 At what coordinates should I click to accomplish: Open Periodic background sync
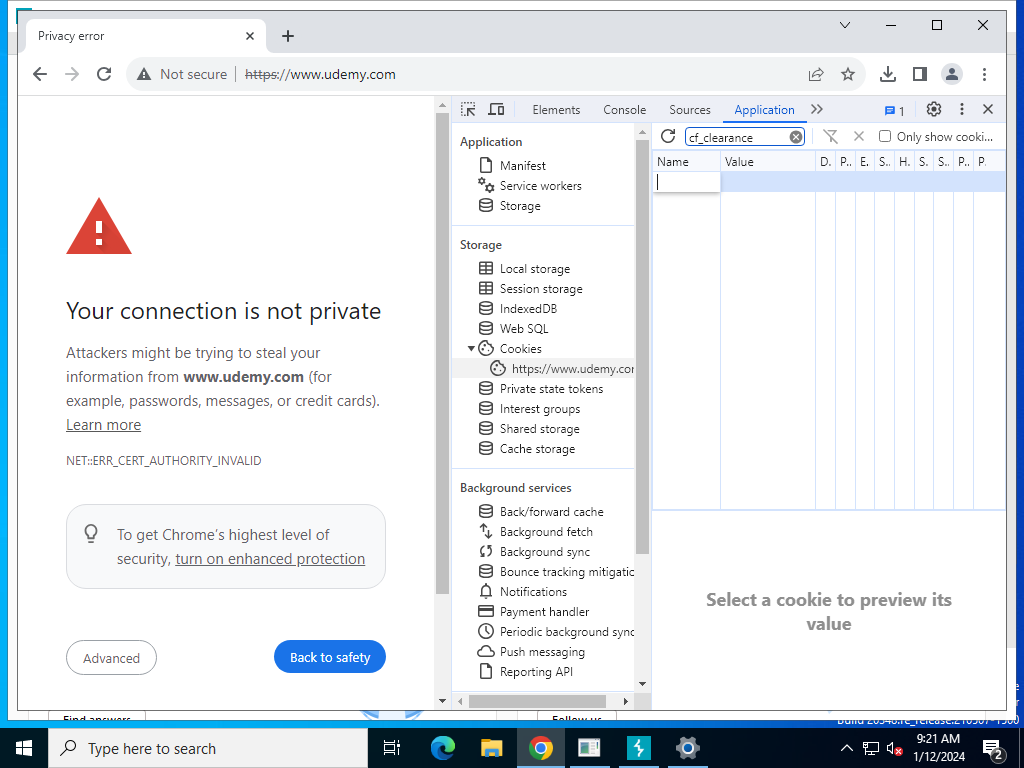coord(566,632)
